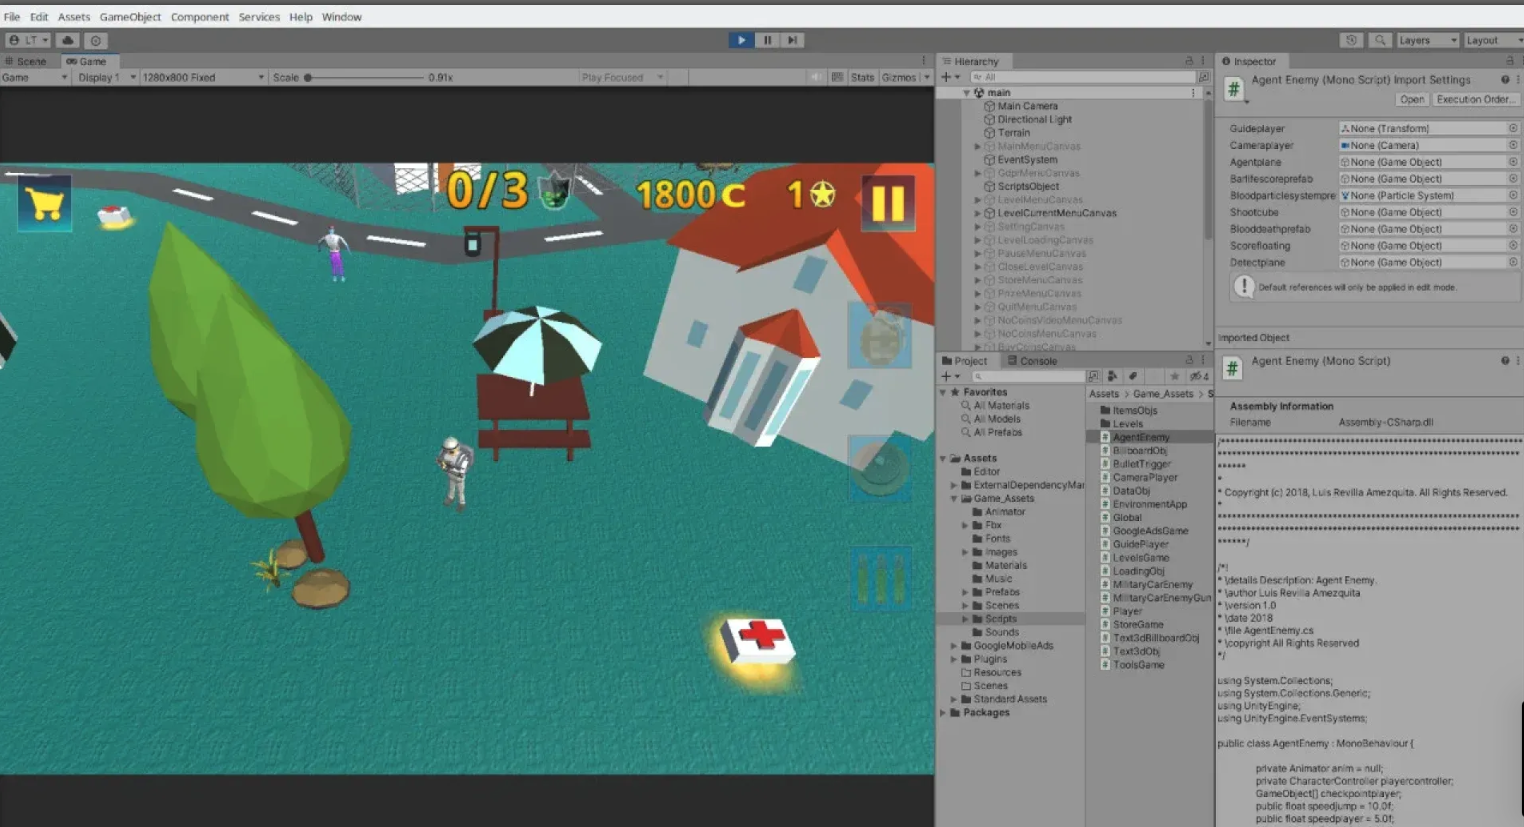
Task: Tap the in-game shopping cart icon
Action: pos(45,203)
